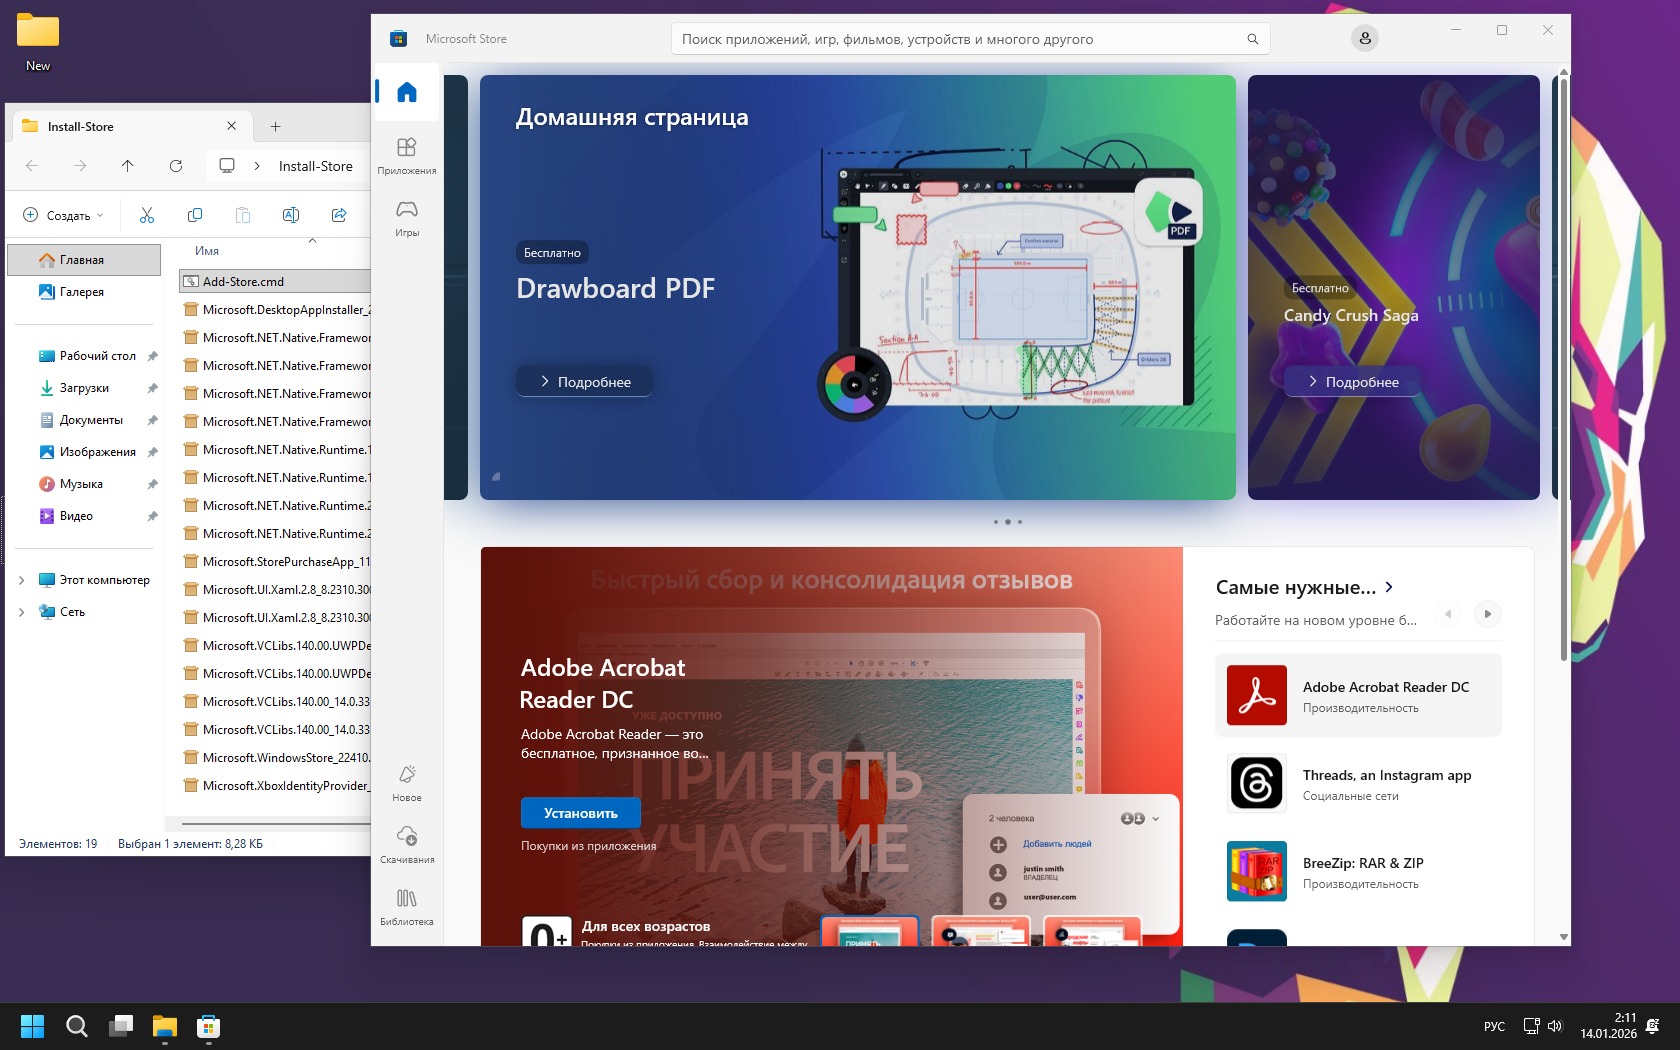Expand the 'Этот компьютер' tree node
This screenshot has height=1050, width=1680.
coord(22,580)
